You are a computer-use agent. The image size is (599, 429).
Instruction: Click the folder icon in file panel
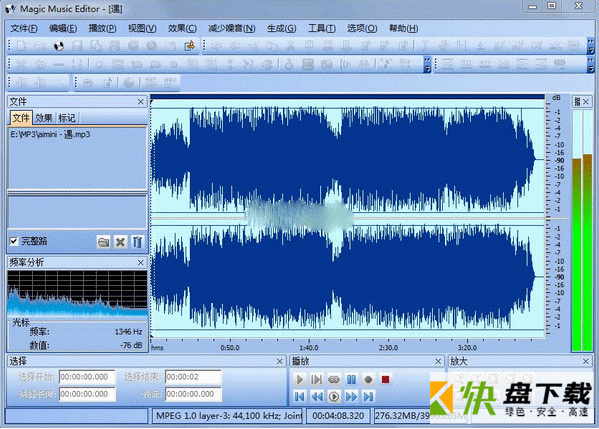pos(103,242)
